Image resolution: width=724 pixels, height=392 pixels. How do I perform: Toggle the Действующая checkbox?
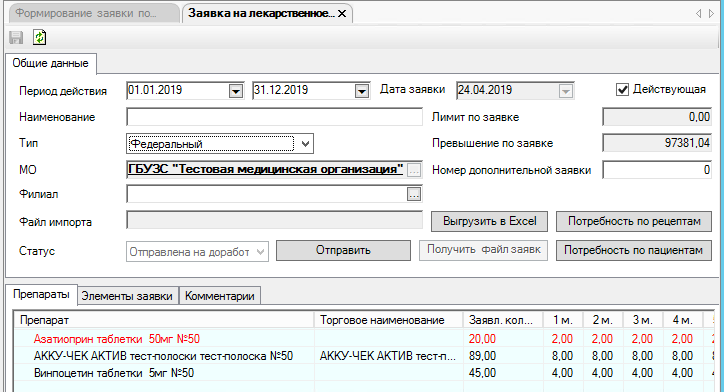point(622,90)
